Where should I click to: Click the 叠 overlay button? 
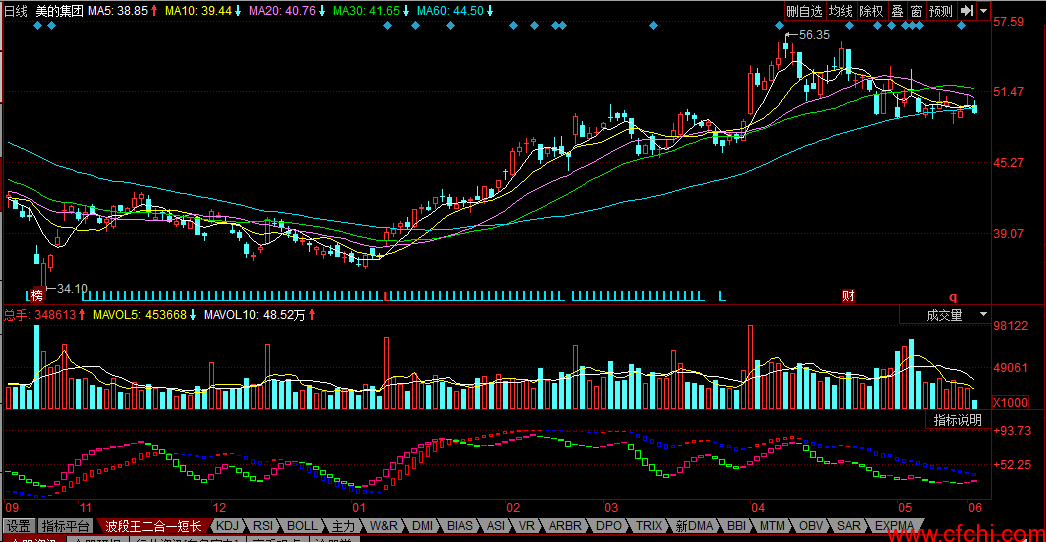(897, 11)
